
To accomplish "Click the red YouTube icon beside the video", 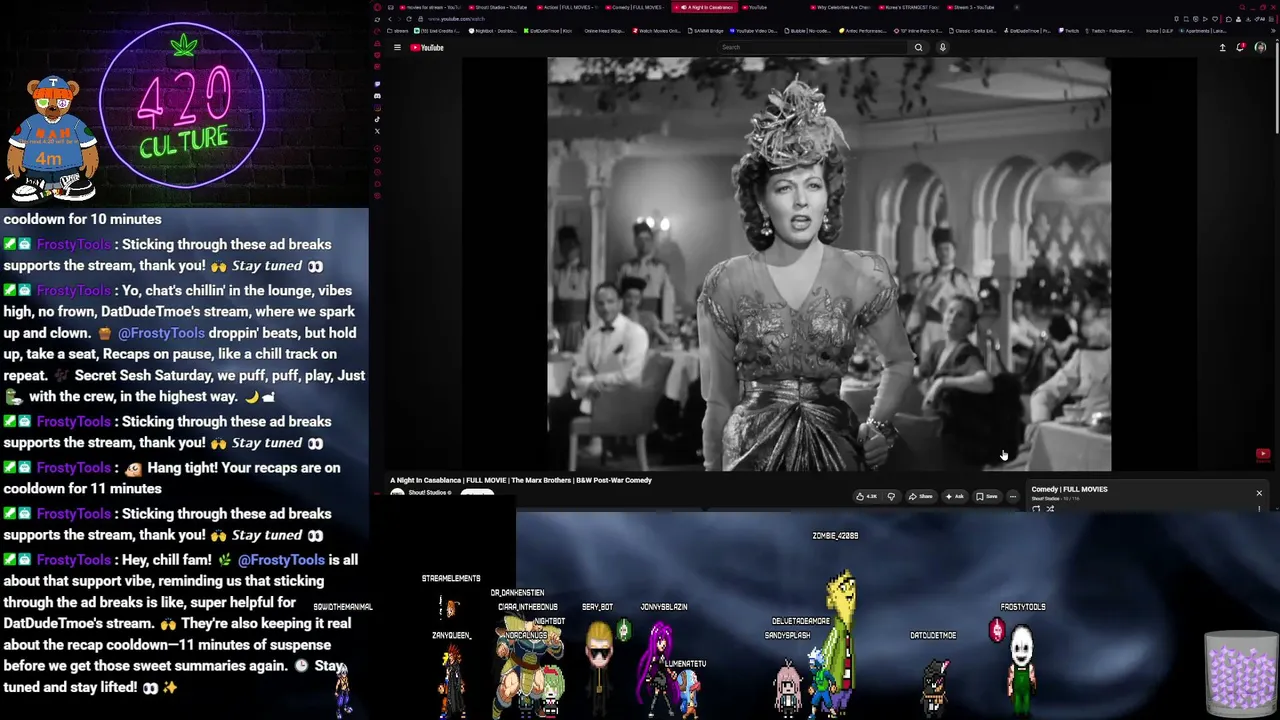I will (1263, 455).
